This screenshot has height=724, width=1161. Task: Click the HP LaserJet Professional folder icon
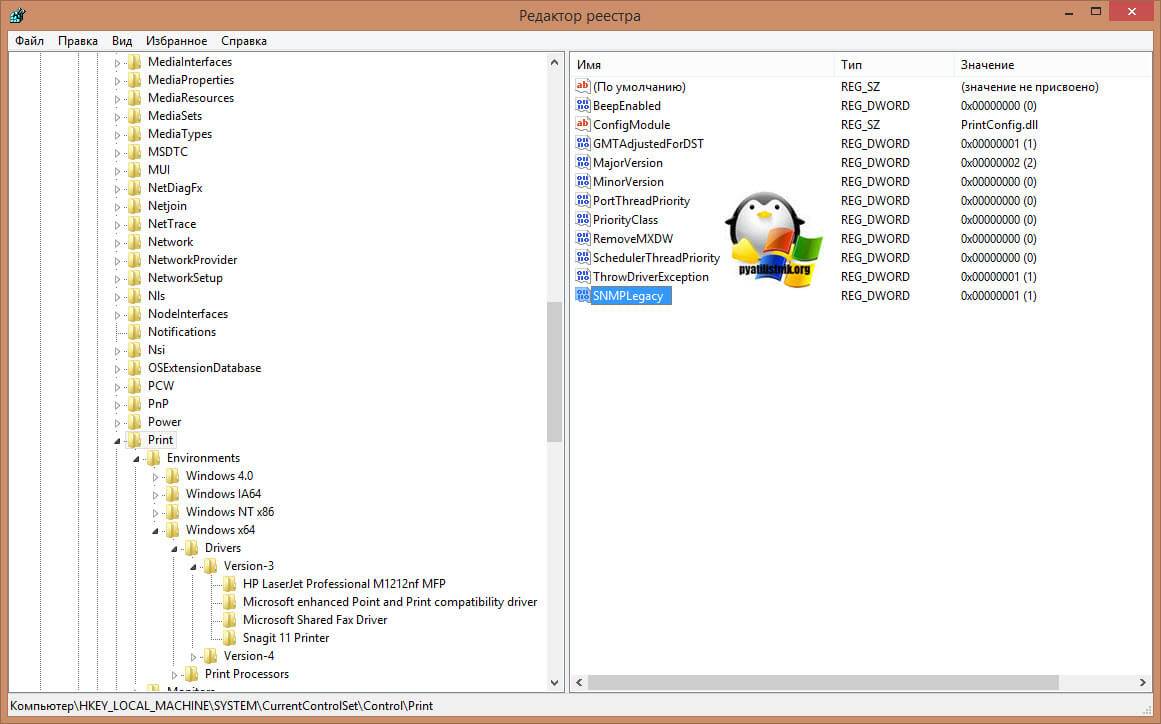click(230, 584)
